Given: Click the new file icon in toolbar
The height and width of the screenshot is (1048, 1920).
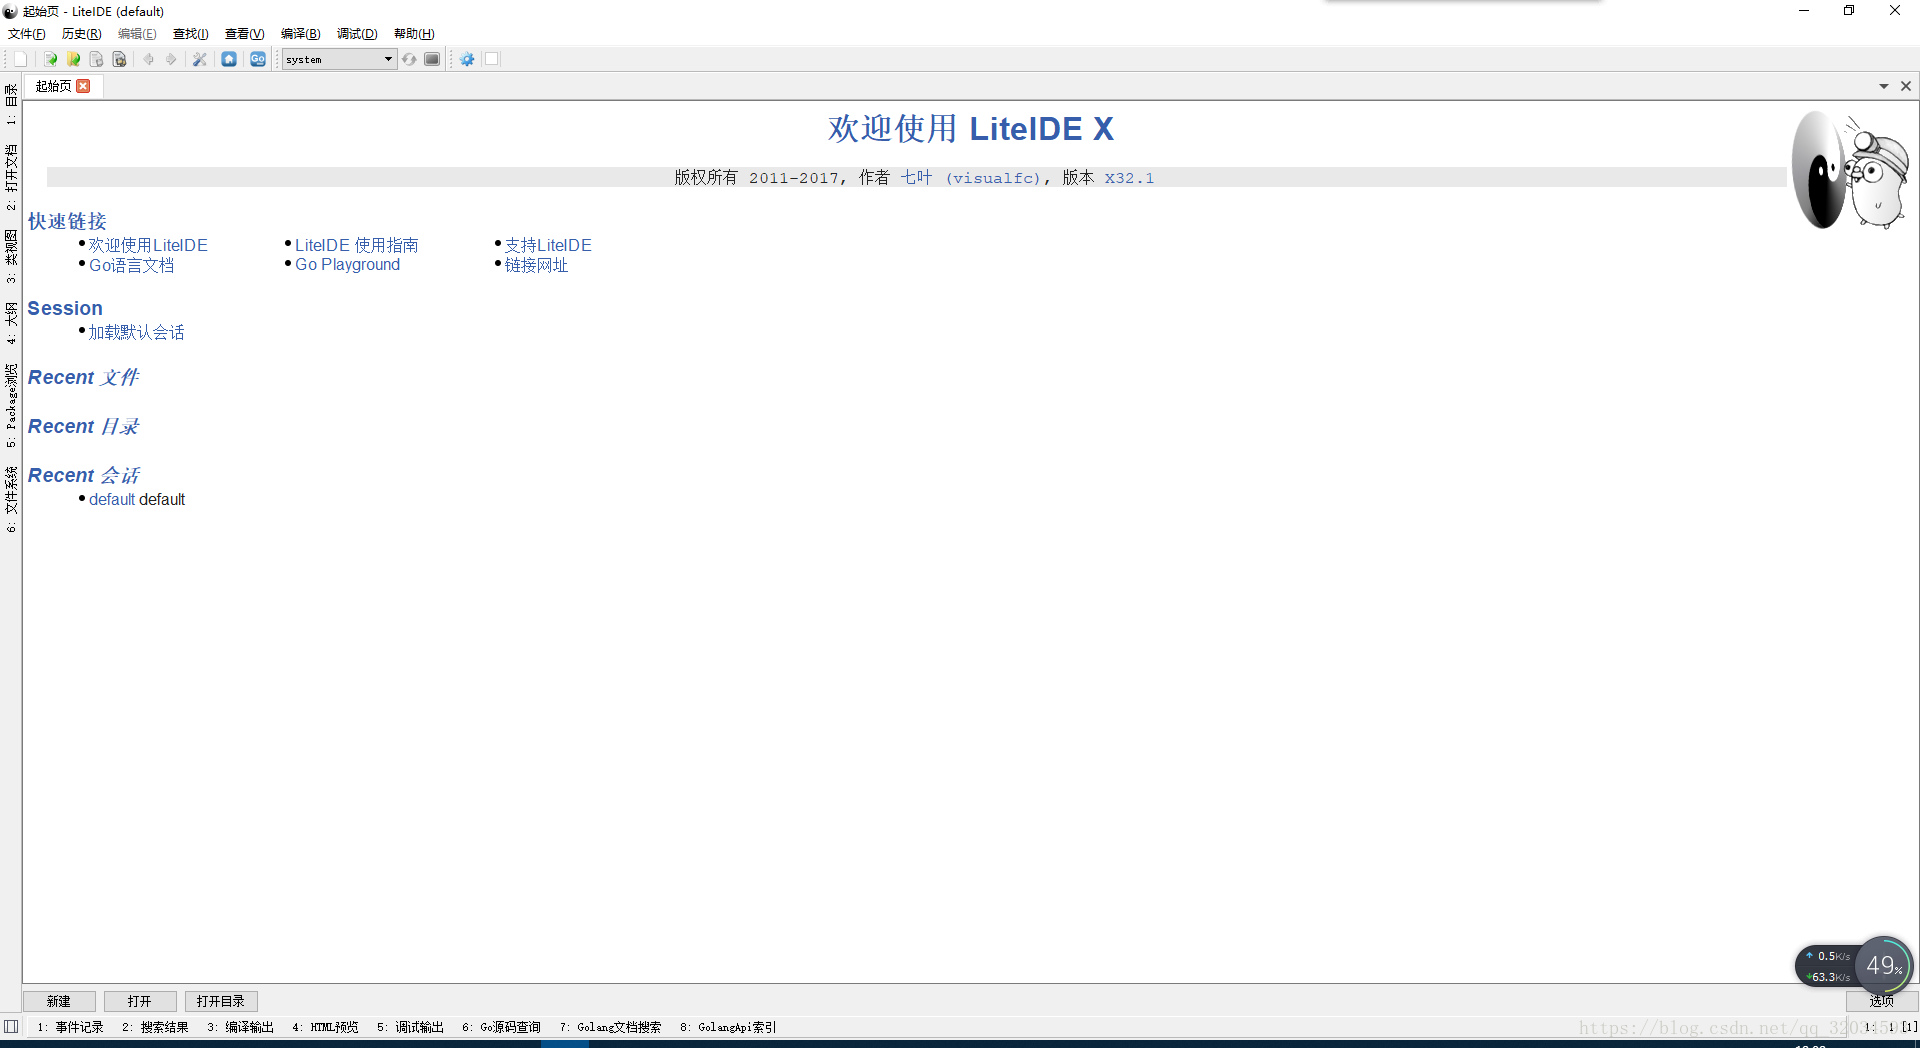Looking at the screenshot, I should [x=20, y=59].
